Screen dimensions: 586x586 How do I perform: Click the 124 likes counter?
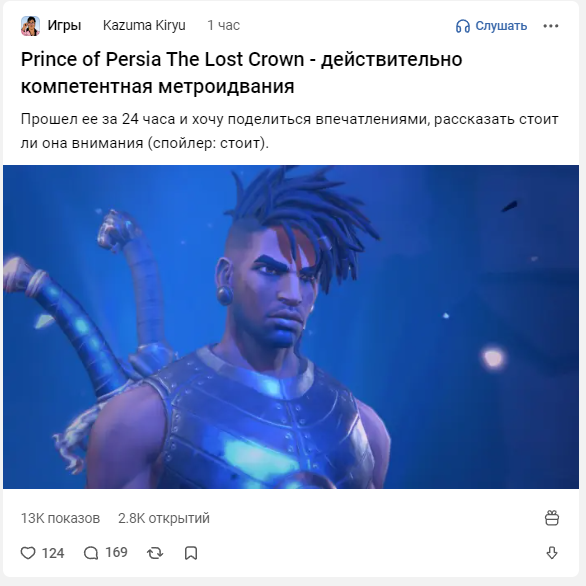[x=53, y=553]
